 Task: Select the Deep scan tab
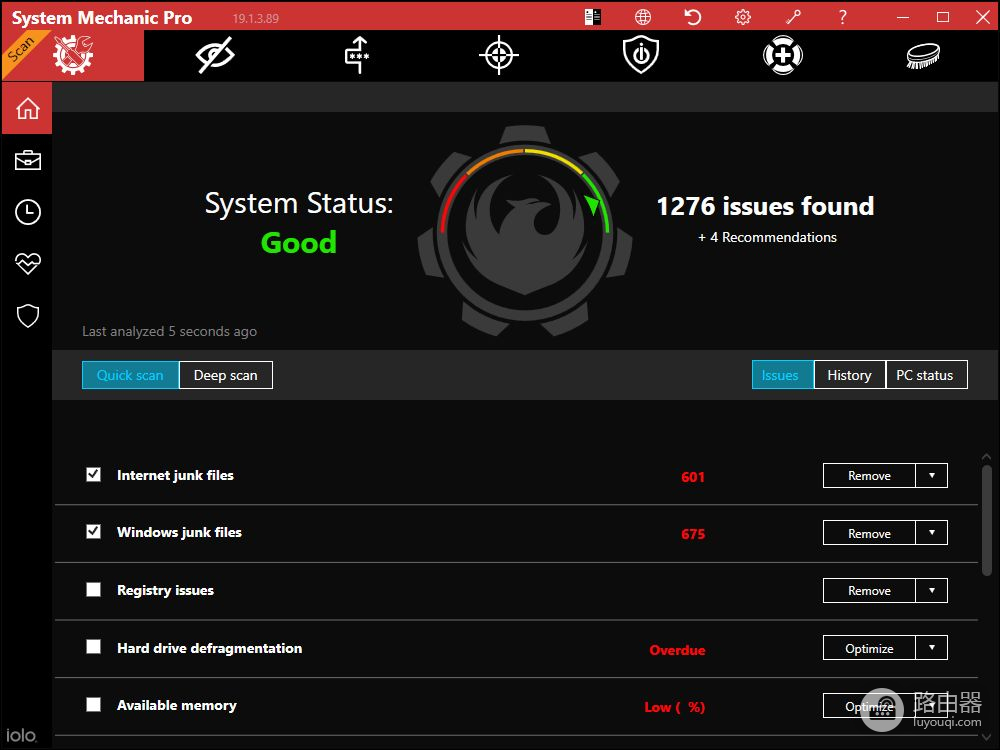coord(225,375)
